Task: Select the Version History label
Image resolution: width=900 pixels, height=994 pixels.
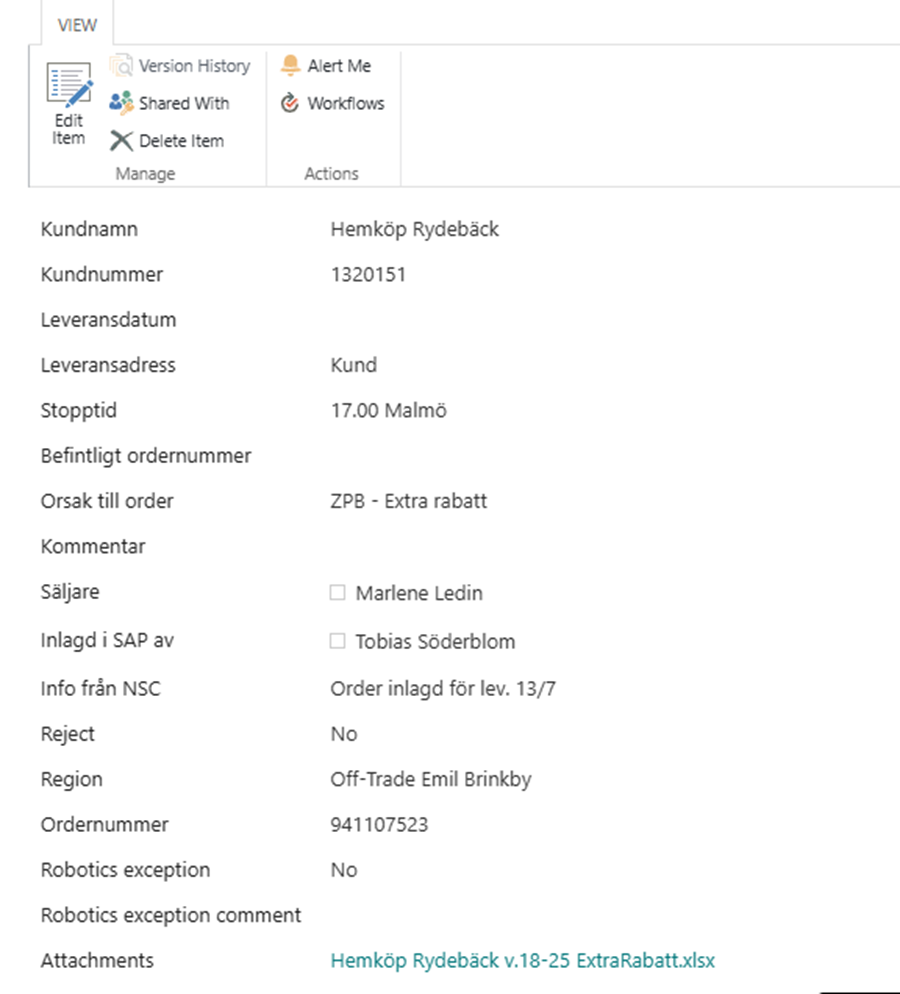Action: [x=195, y=66]
